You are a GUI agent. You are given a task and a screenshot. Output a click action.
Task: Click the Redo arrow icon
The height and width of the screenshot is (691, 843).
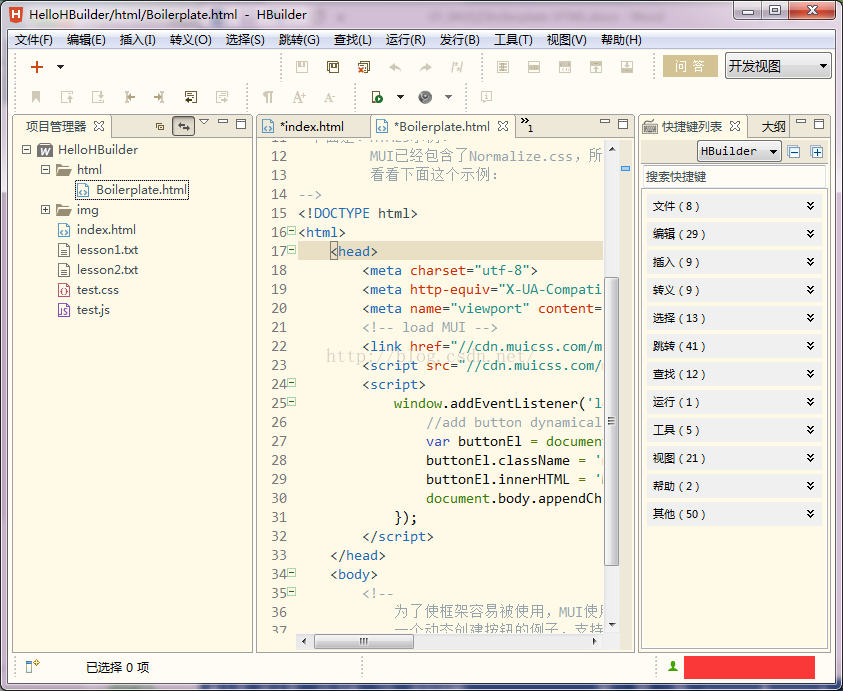point(426,67)
